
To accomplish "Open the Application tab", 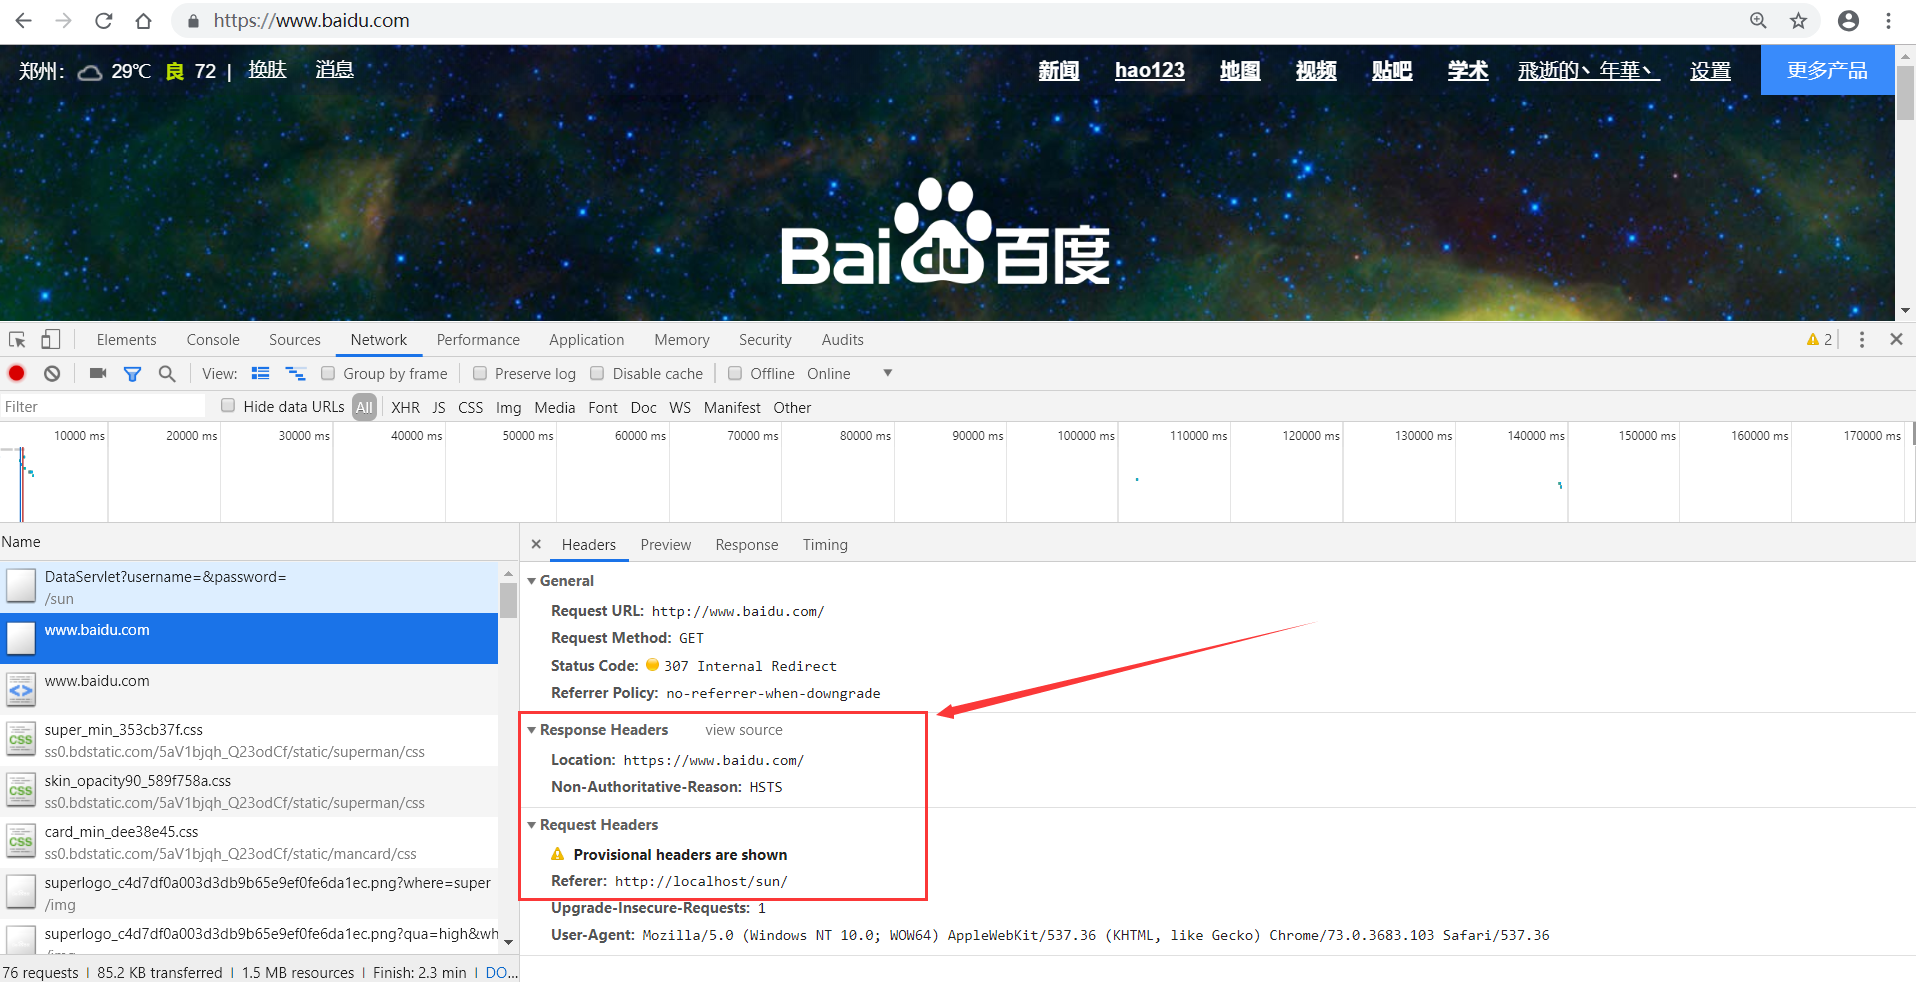I will (x=586, y=340).
